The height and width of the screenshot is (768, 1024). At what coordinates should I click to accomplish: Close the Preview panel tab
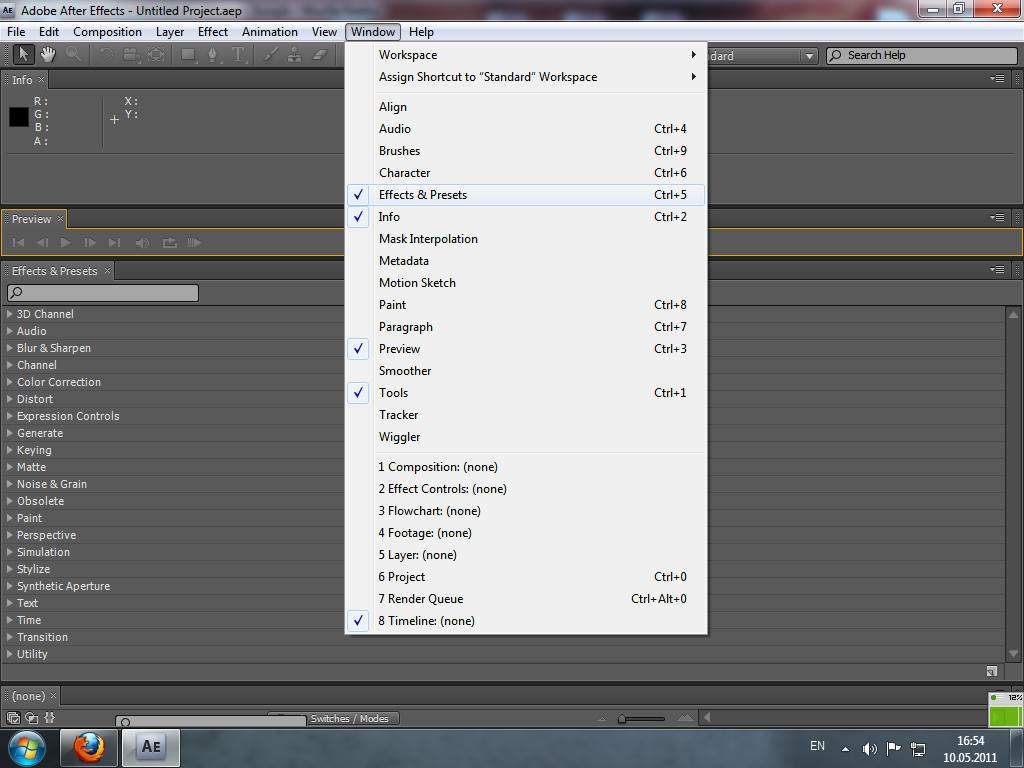point(60,218)
